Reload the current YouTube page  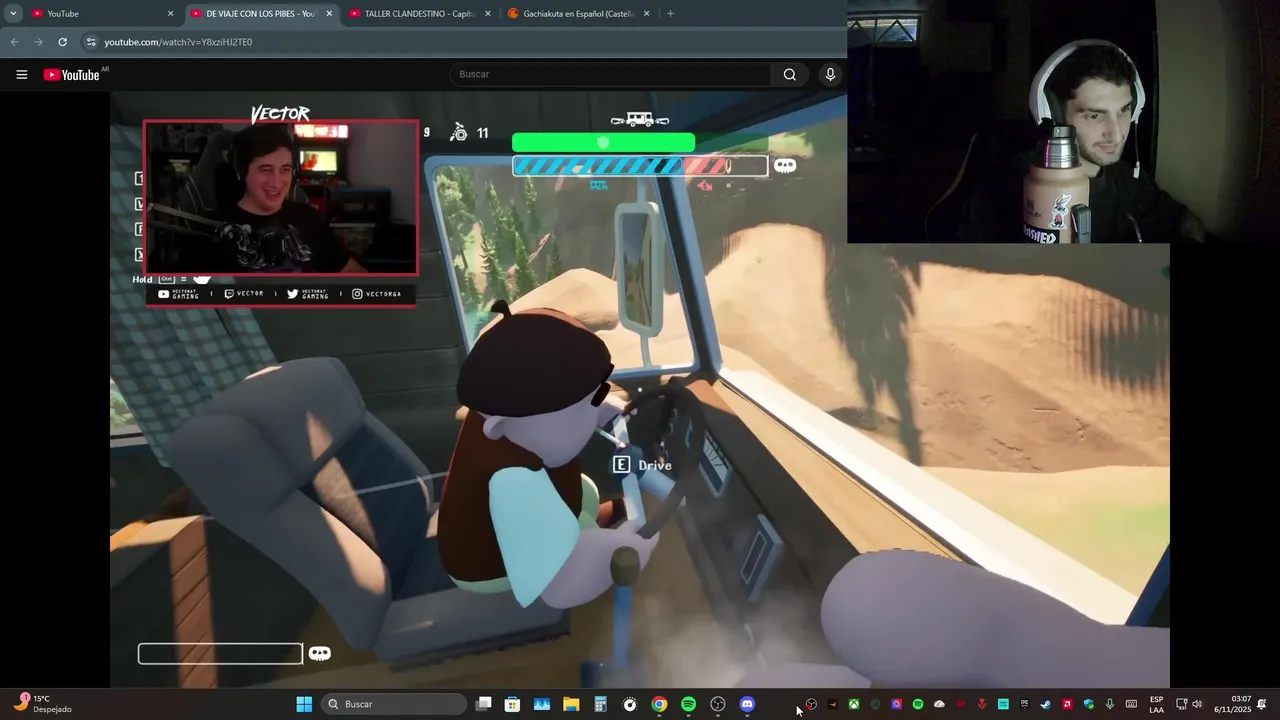(x=62, y=42)
